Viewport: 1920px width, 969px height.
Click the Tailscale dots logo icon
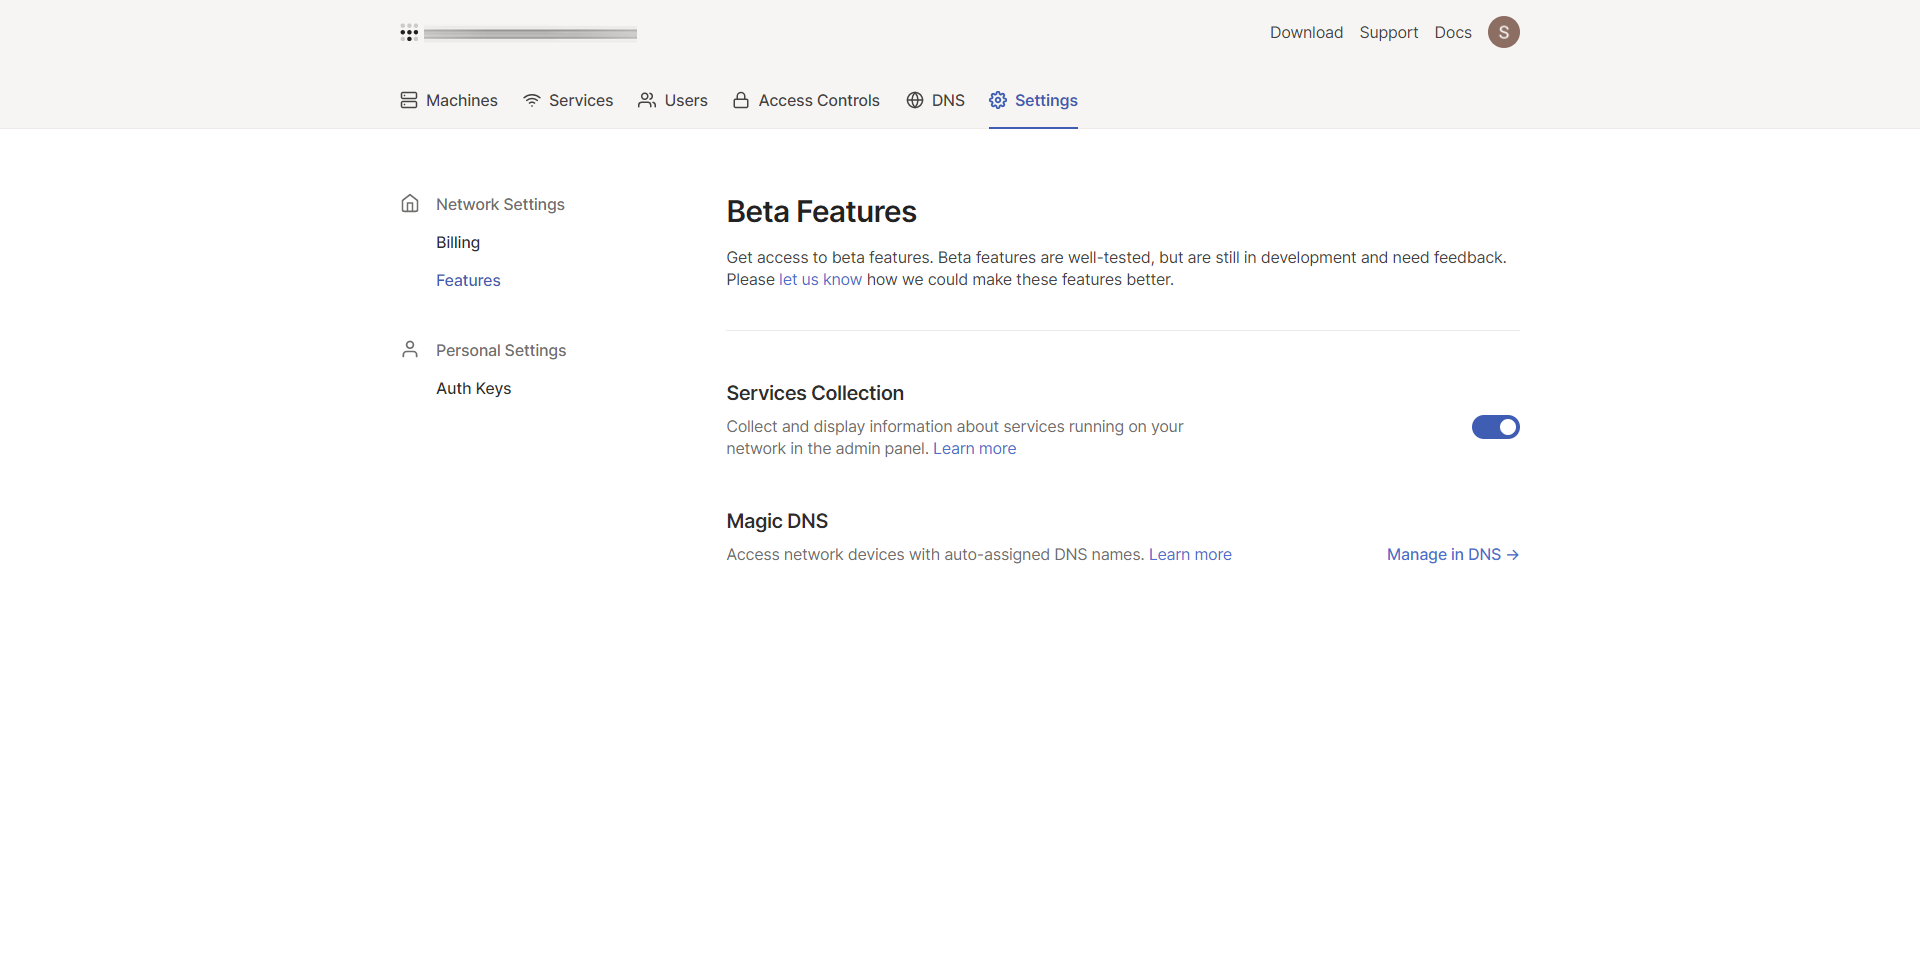click(409, 33)
